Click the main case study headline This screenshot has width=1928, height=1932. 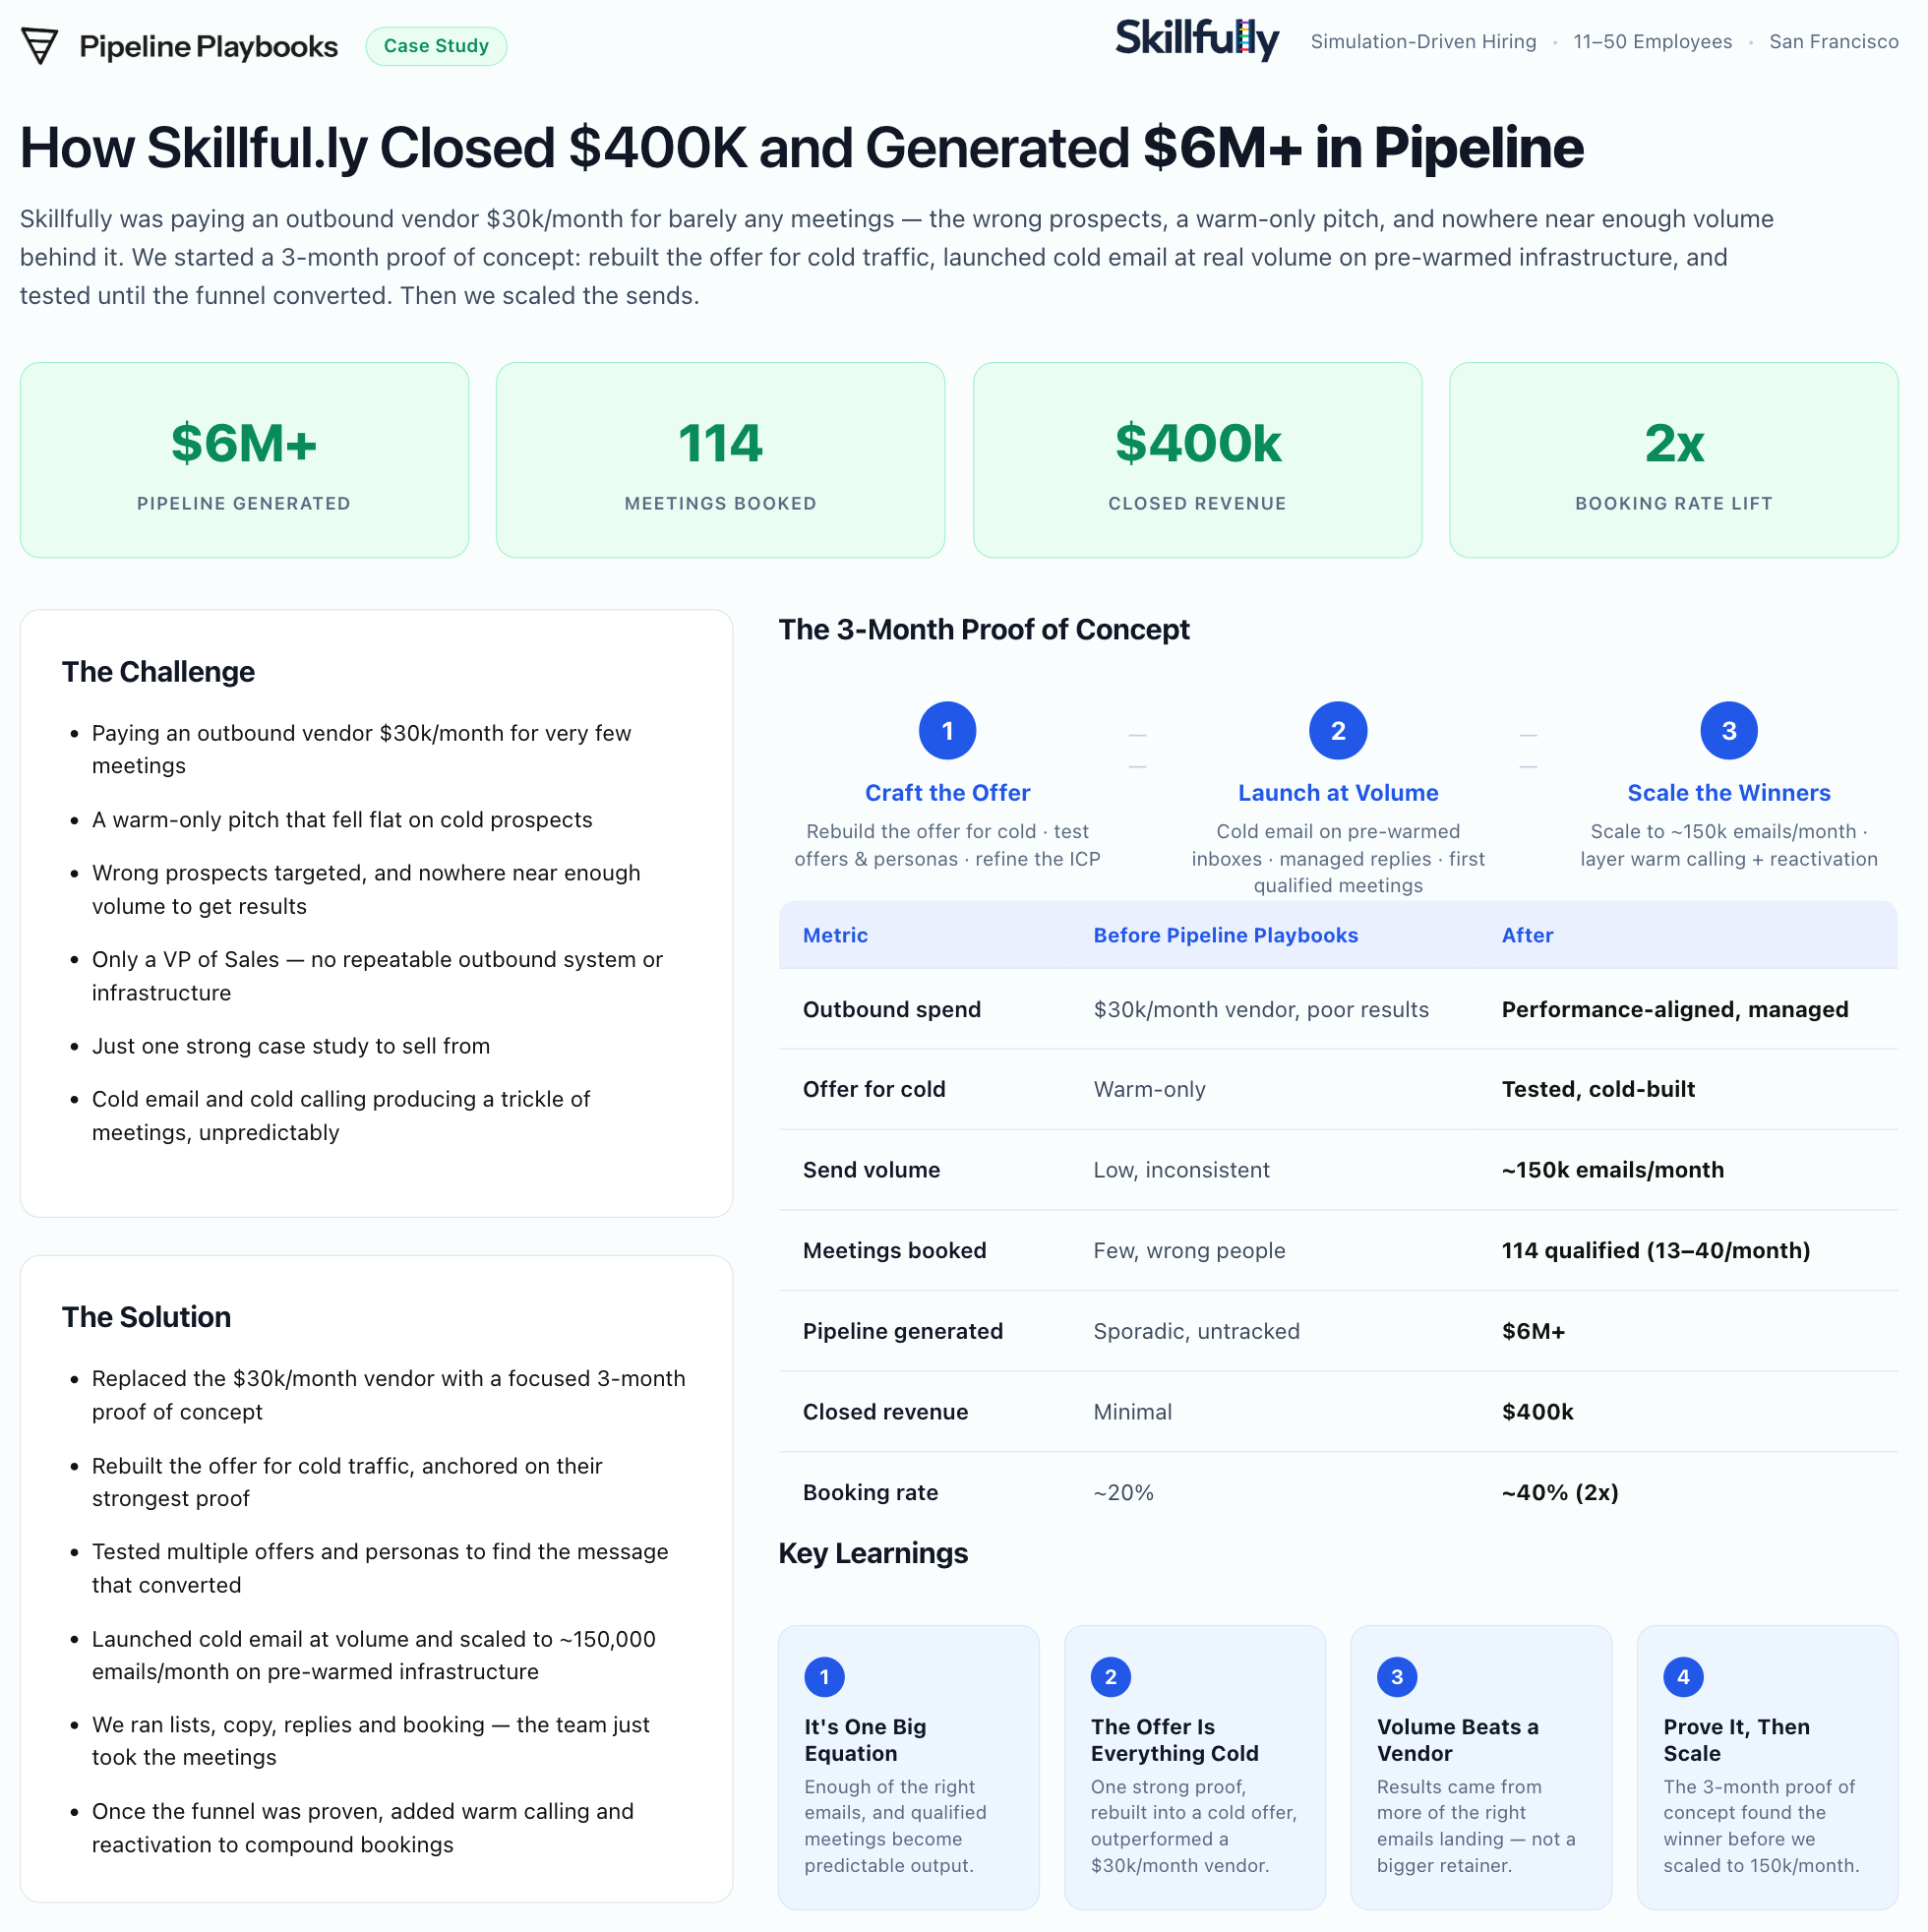point(801,148)
